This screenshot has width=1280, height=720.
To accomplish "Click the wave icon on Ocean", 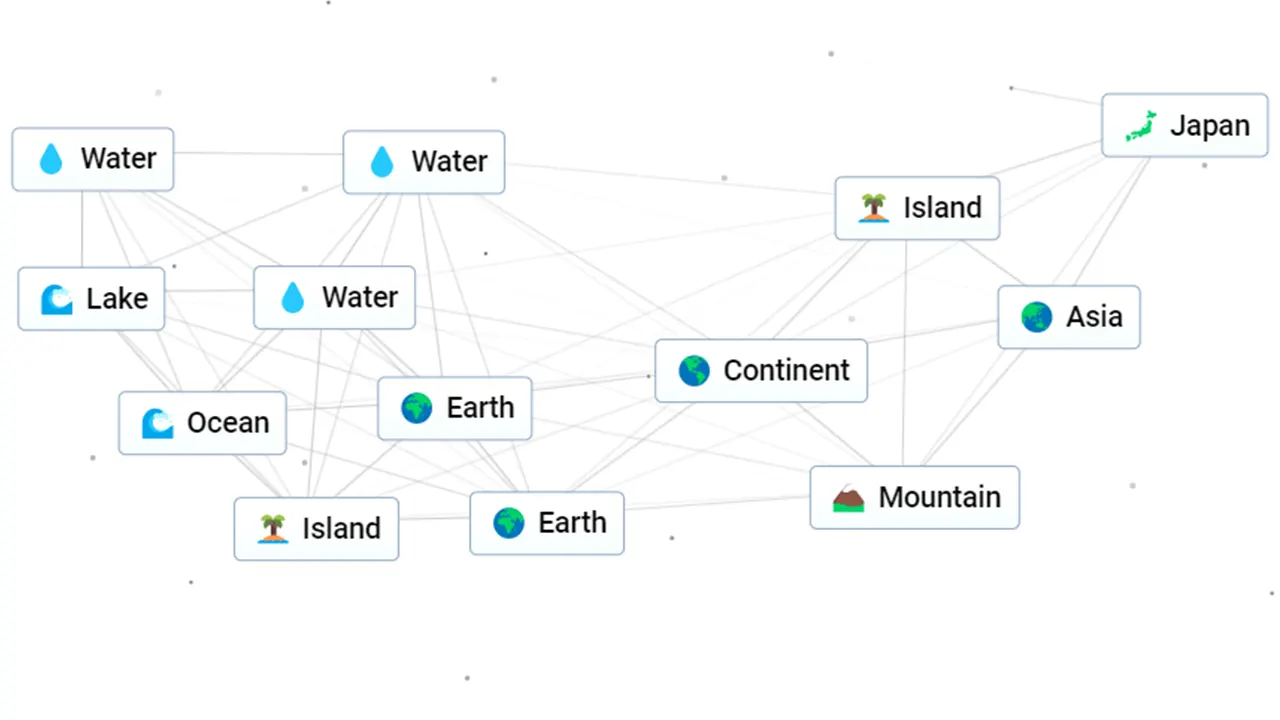I will pos(157,423).
